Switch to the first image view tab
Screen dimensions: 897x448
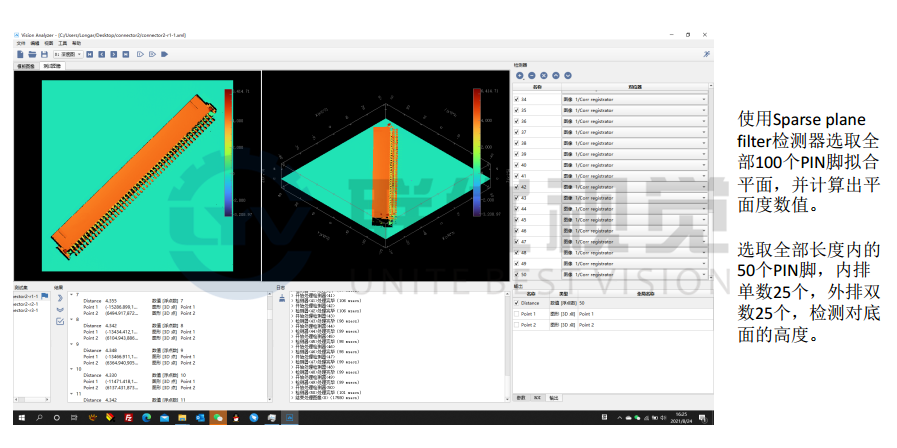pos(25,66)
